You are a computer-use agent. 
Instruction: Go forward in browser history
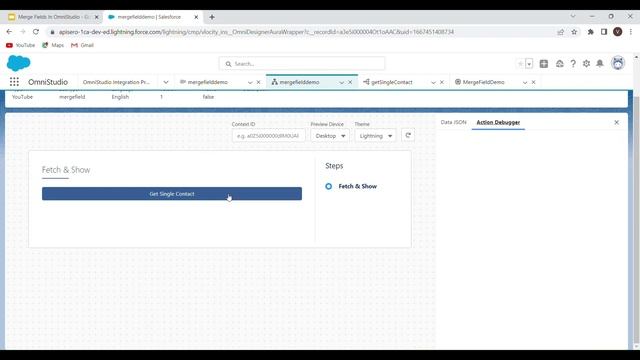pos(22,32)
